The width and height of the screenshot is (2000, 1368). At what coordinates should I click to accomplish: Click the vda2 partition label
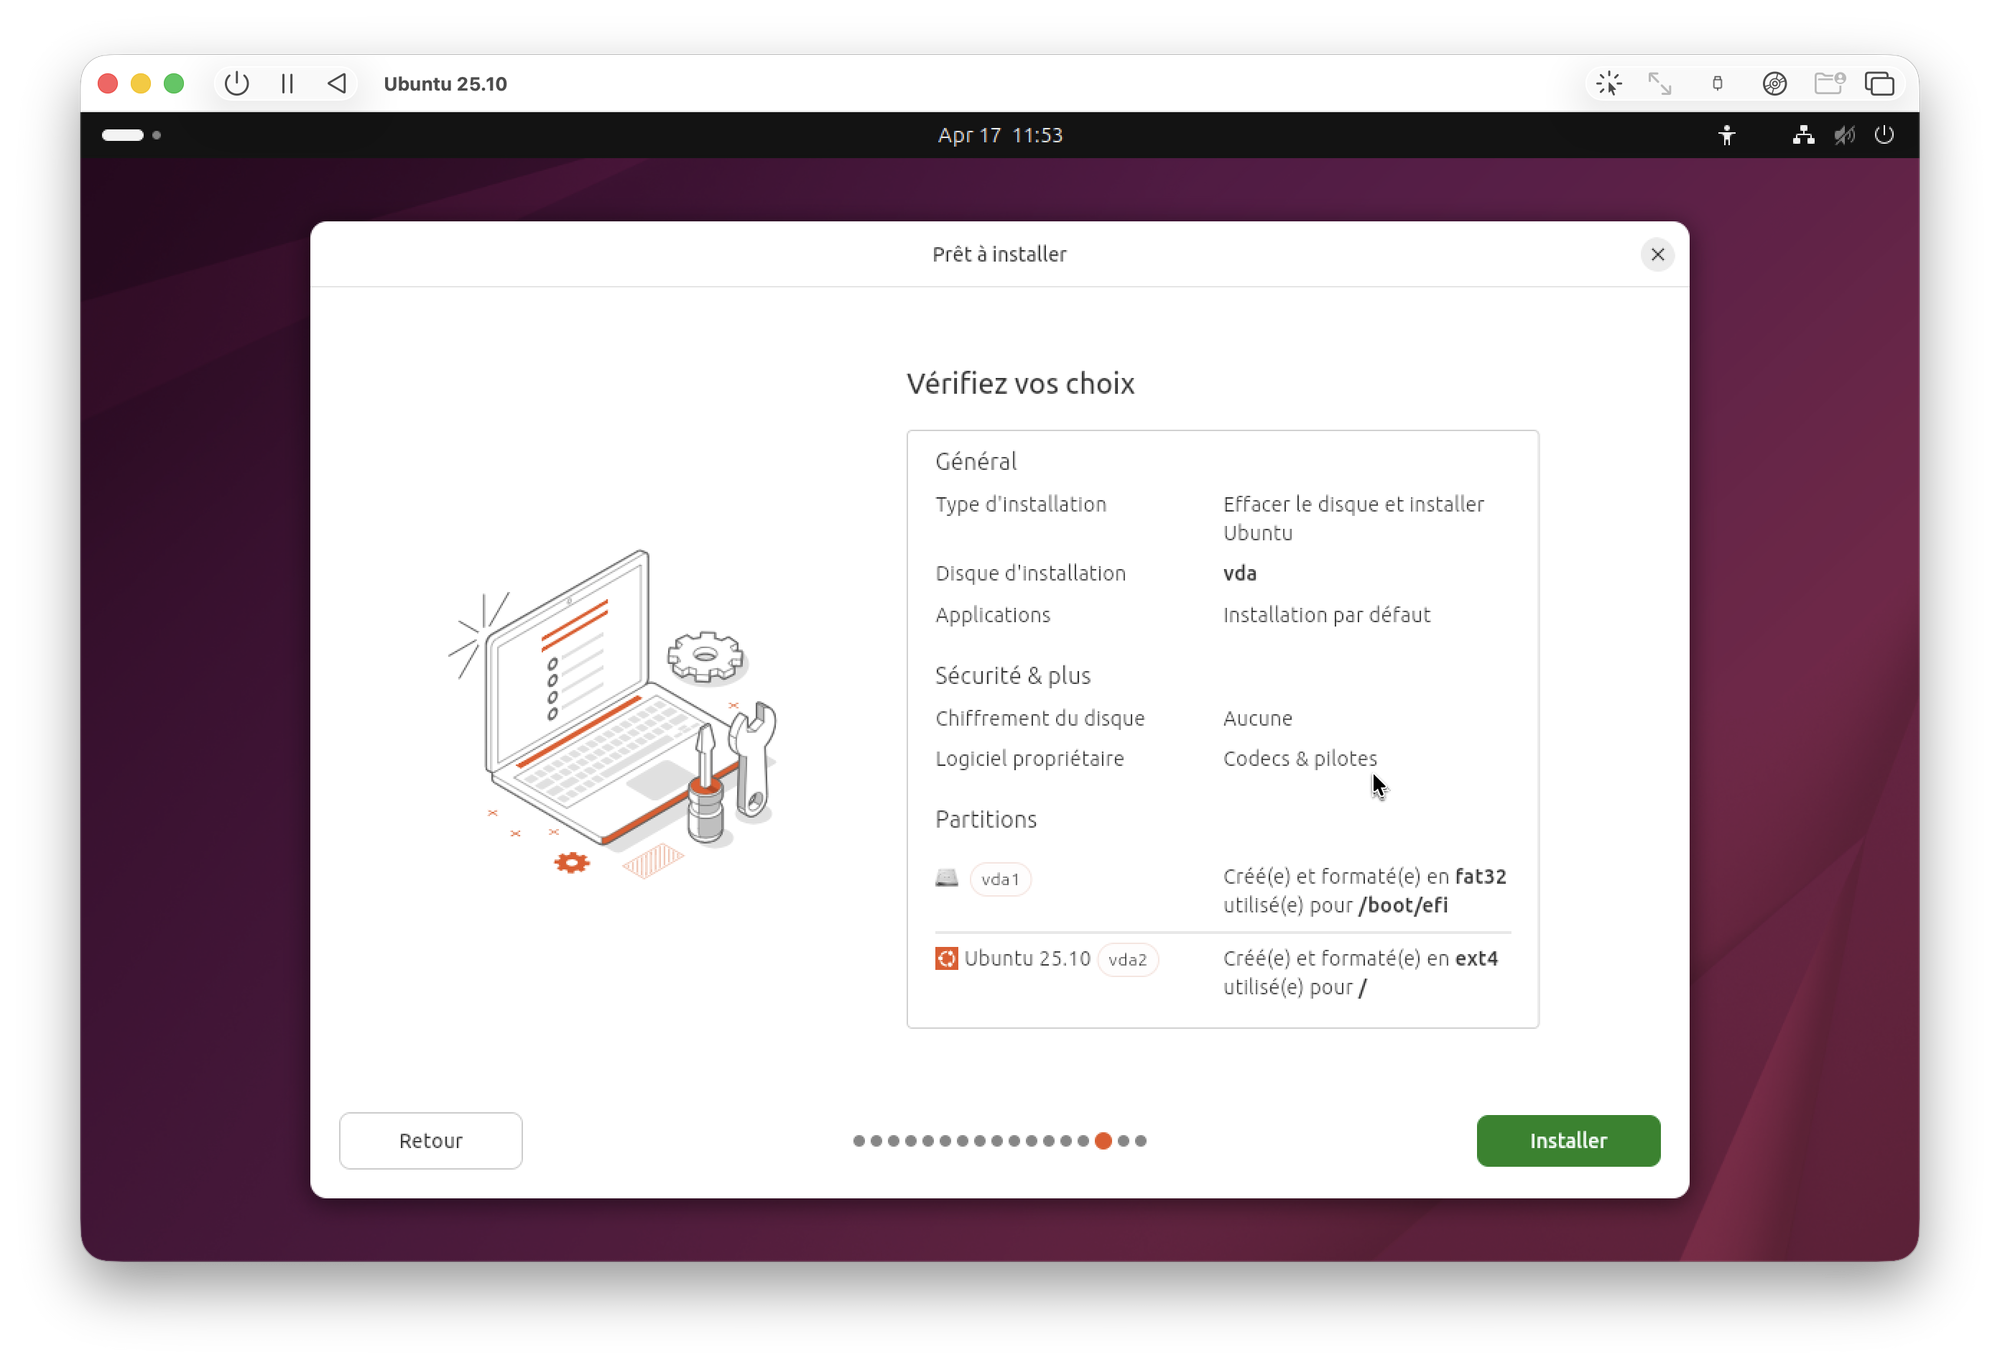[x=1127, y=959]
